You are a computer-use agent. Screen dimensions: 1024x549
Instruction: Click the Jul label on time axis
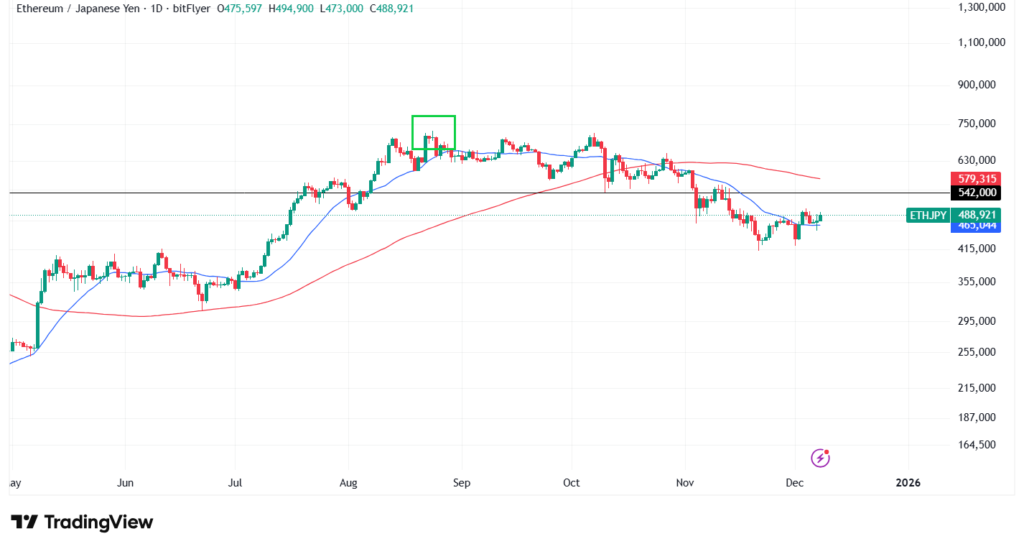point(234,483)
